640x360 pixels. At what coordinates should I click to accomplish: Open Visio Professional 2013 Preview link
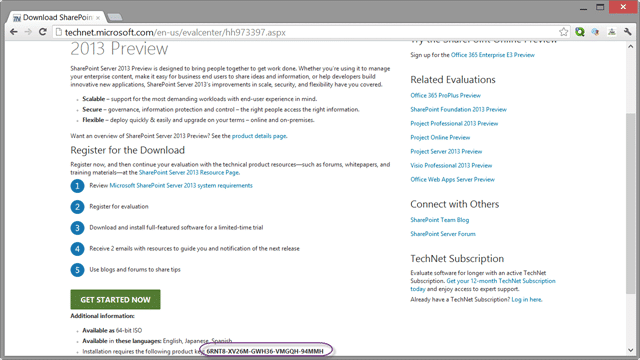(451, 165)
